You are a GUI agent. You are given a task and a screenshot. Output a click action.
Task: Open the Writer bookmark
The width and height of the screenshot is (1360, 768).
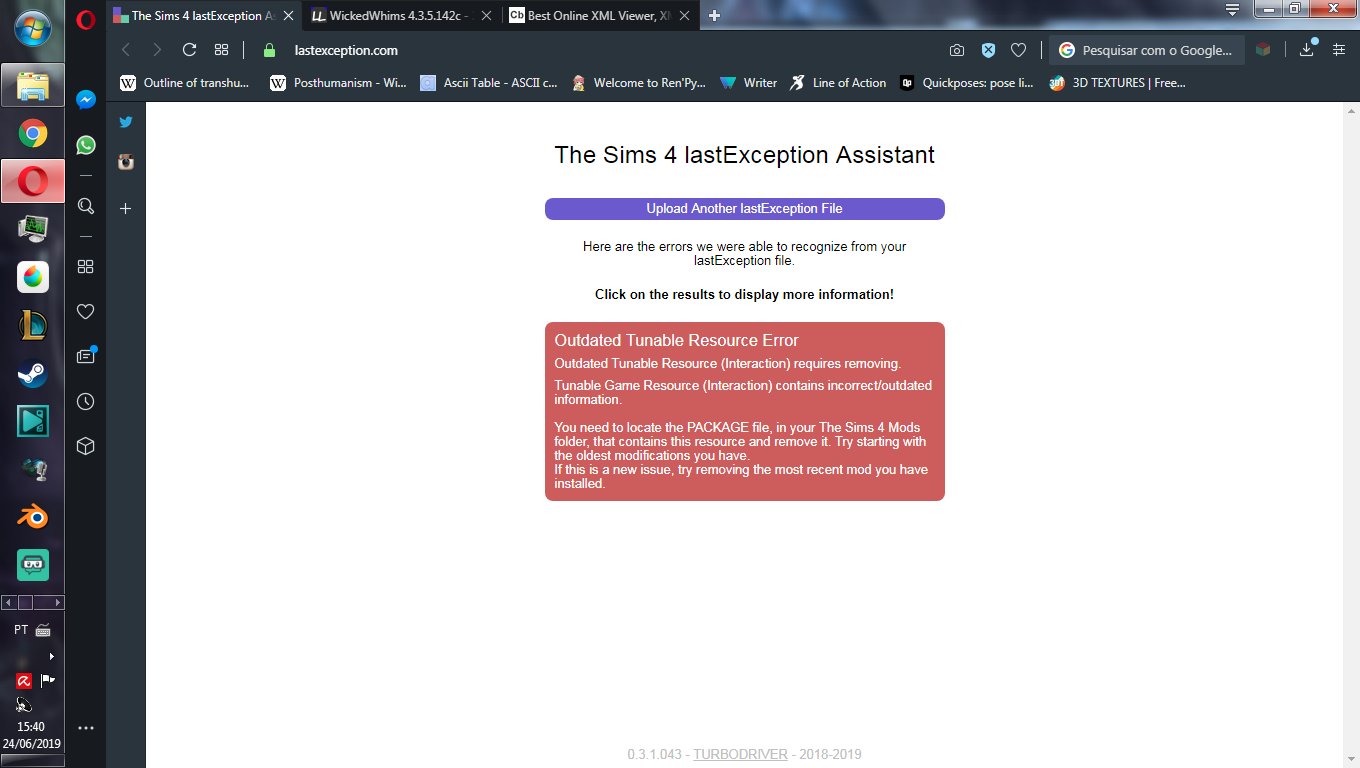tap(748, 83)
